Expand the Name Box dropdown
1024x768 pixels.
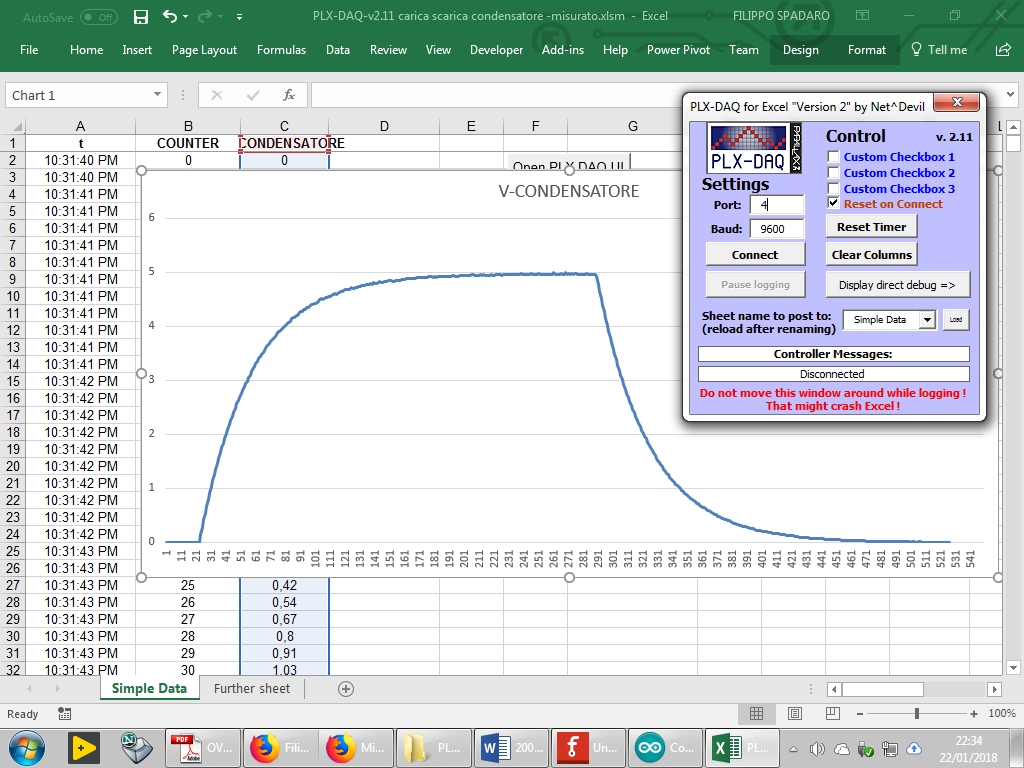click(157, 95)
